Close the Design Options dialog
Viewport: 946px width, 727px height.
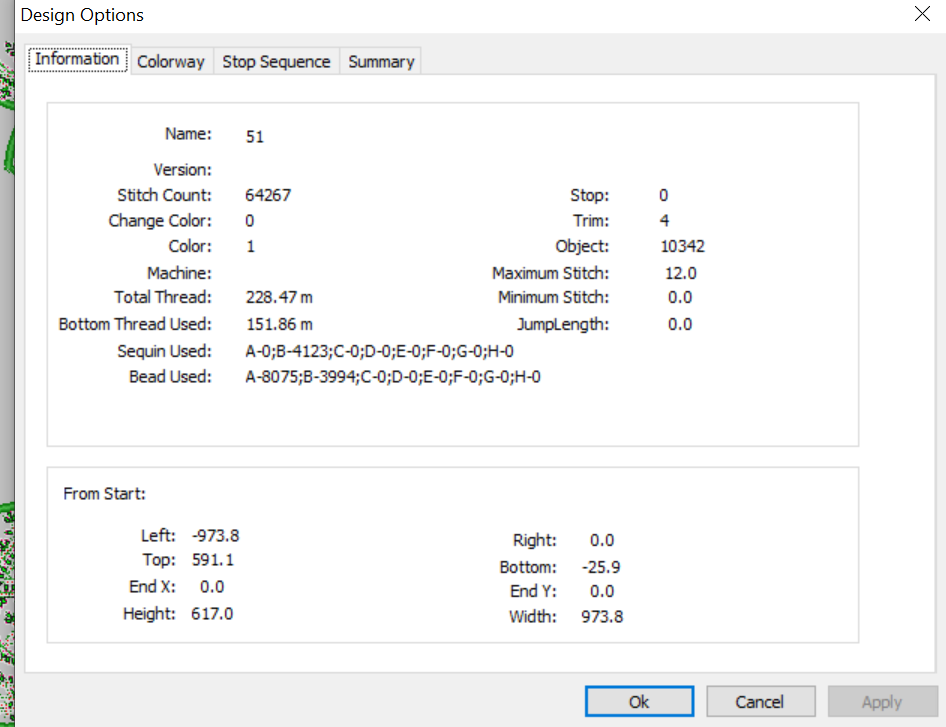point(922,14)
